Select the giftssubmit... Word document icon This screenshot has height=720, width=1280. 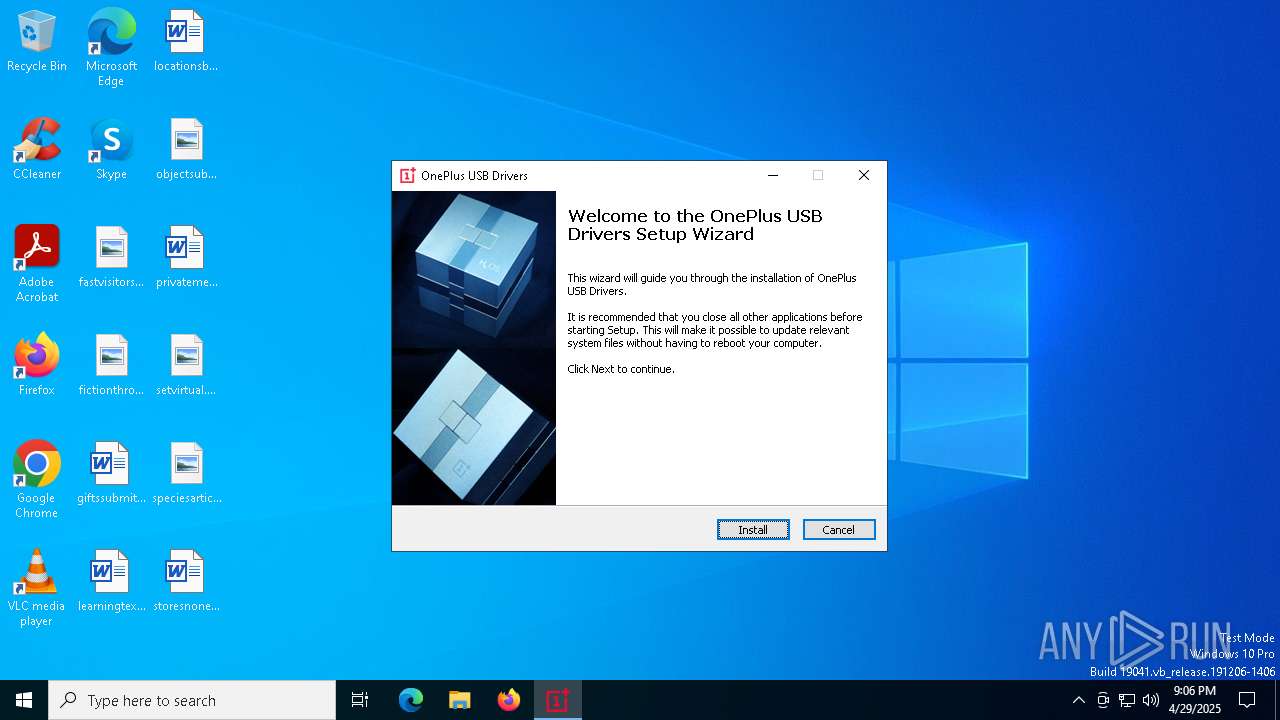coord(111,474)
